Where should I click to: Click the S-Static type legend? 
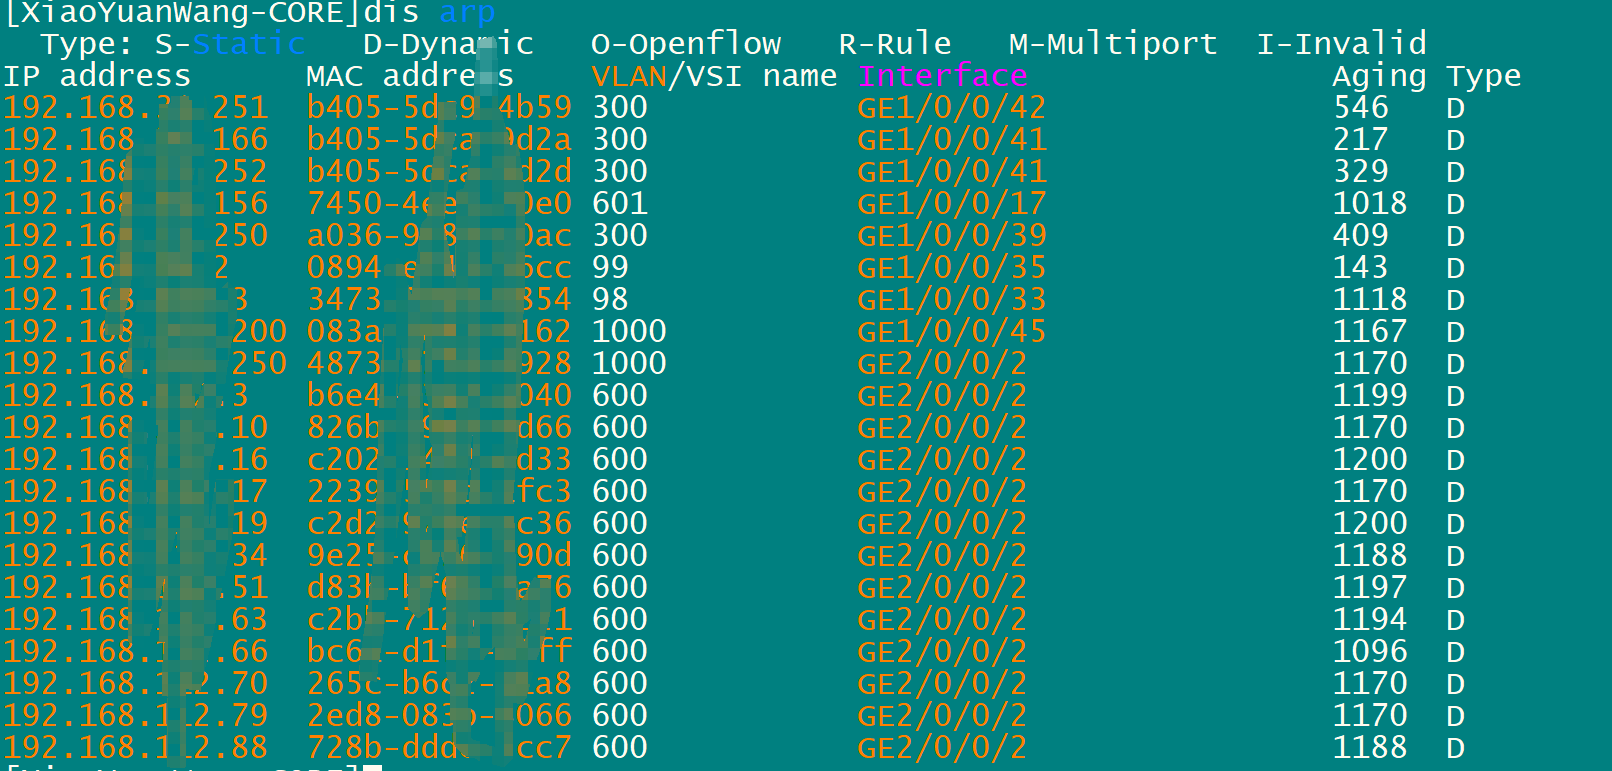coord(230,44)
